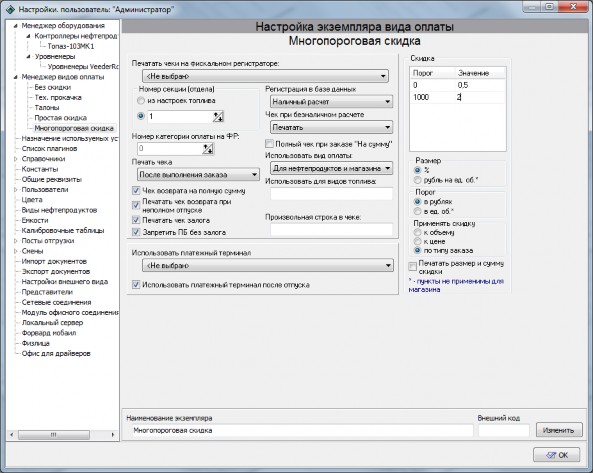Select Простая скидка in the tree
The width and height of the screenshot is (593, 473).
(x=61, y=118)
